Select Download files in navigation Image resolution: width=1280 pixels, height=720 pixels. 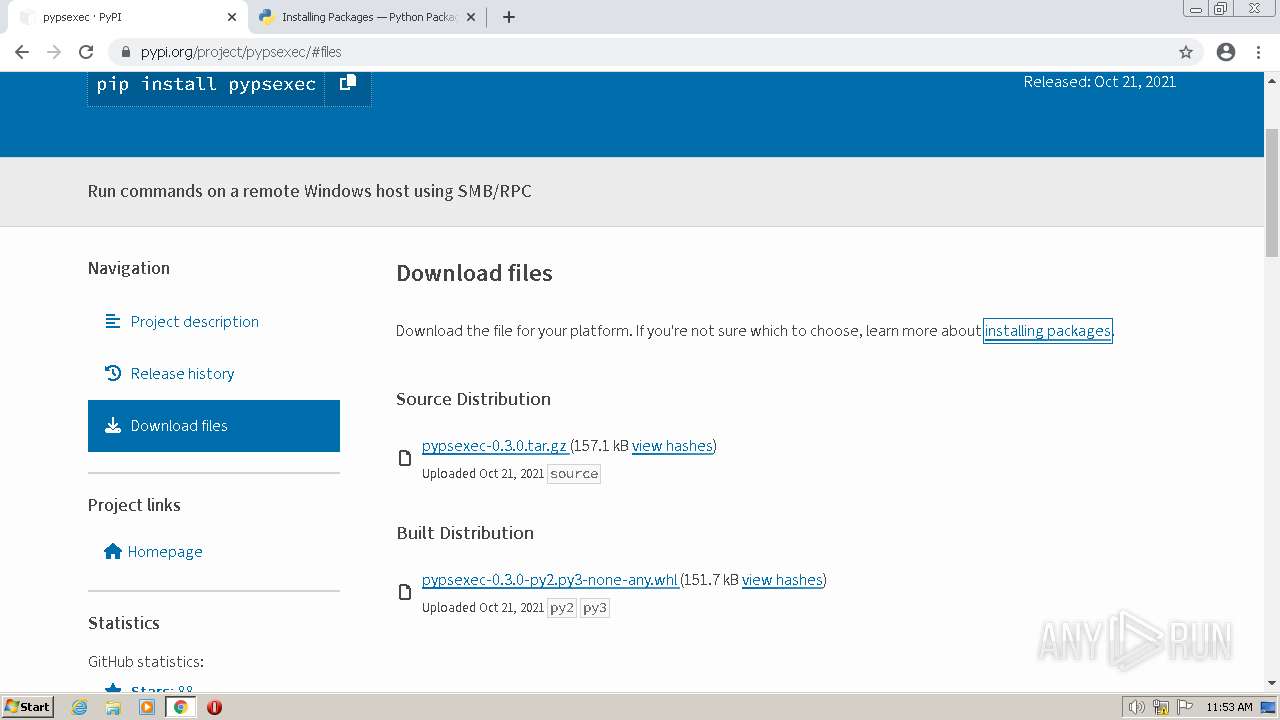[214, 426]
